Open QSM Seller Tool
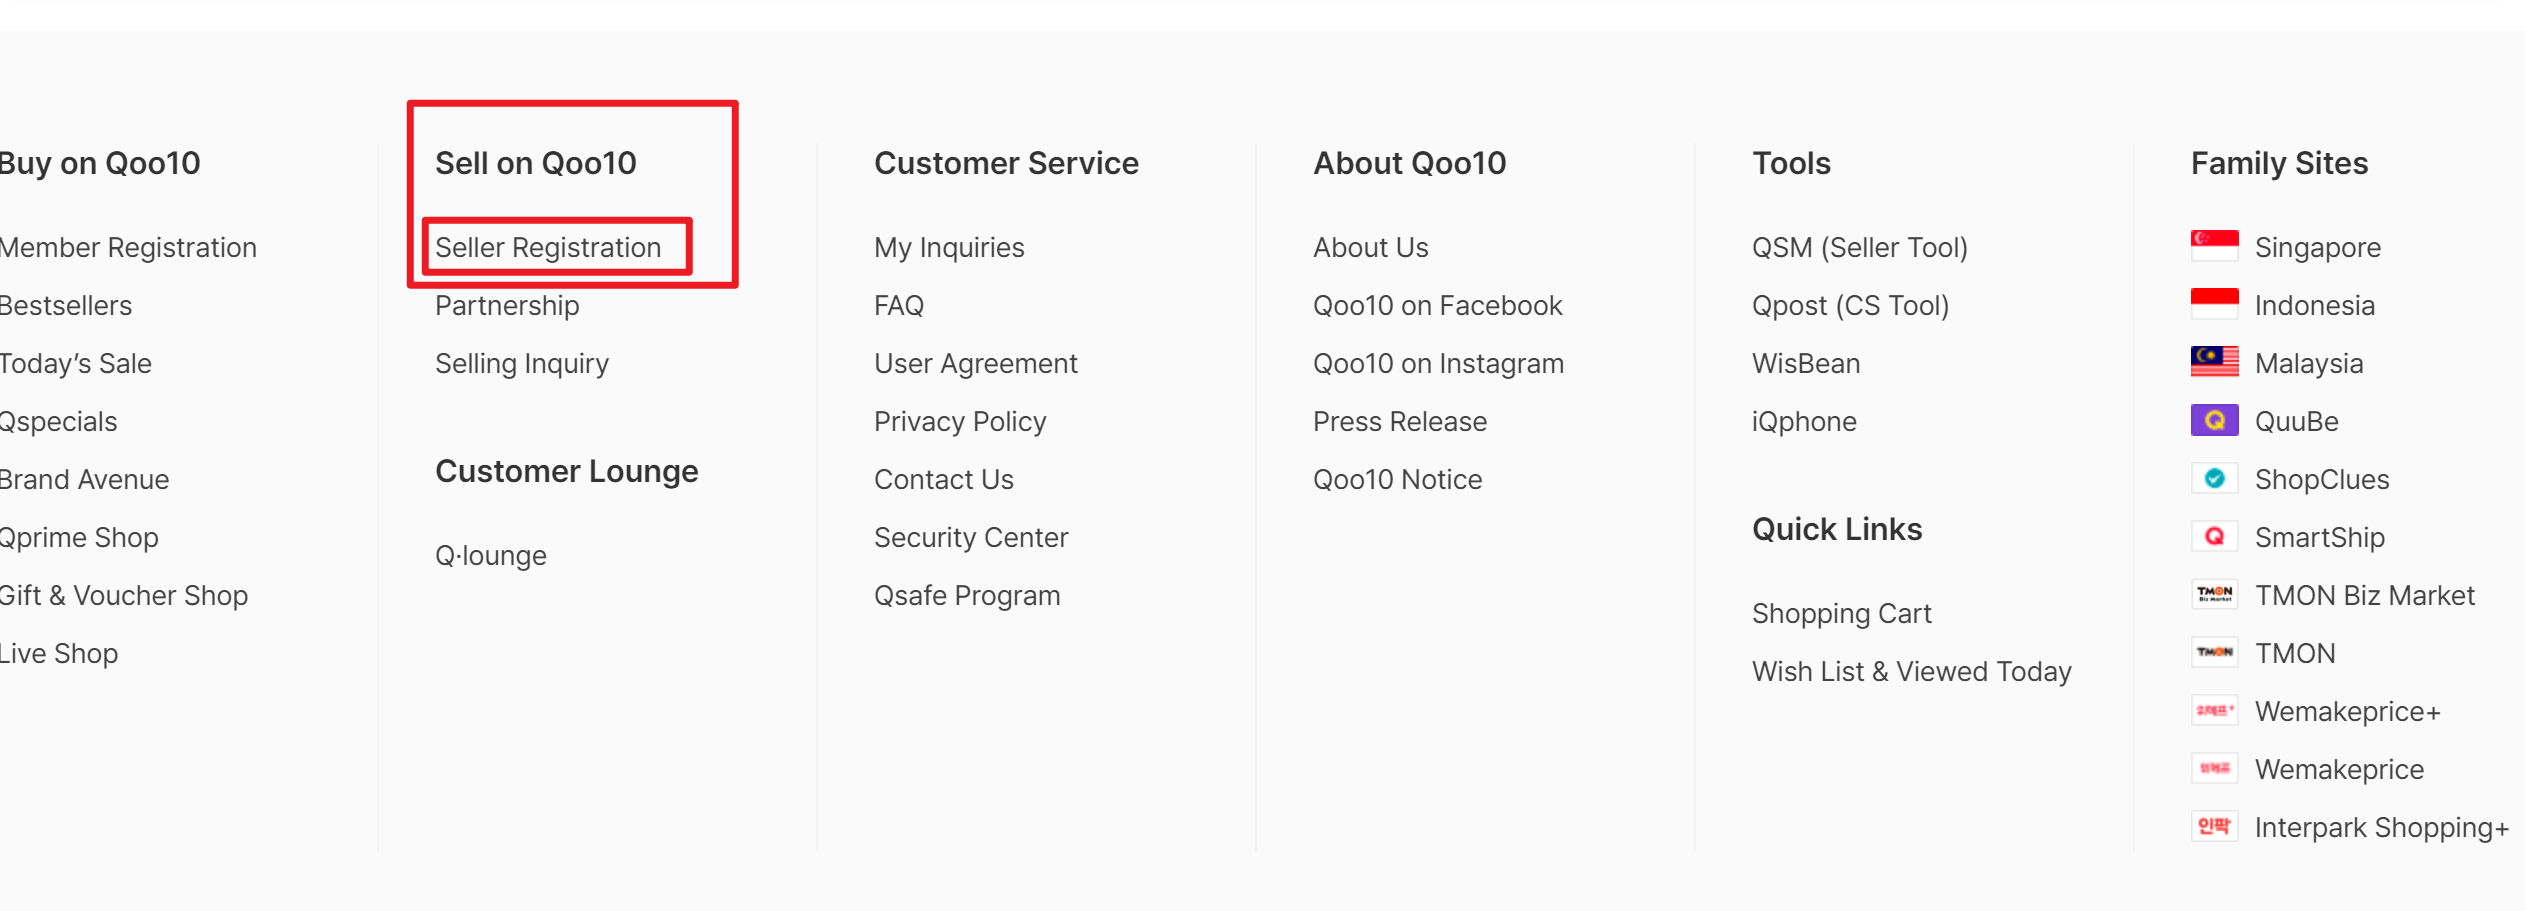The image size is (2525, 911). click(x=1859, y=247)
